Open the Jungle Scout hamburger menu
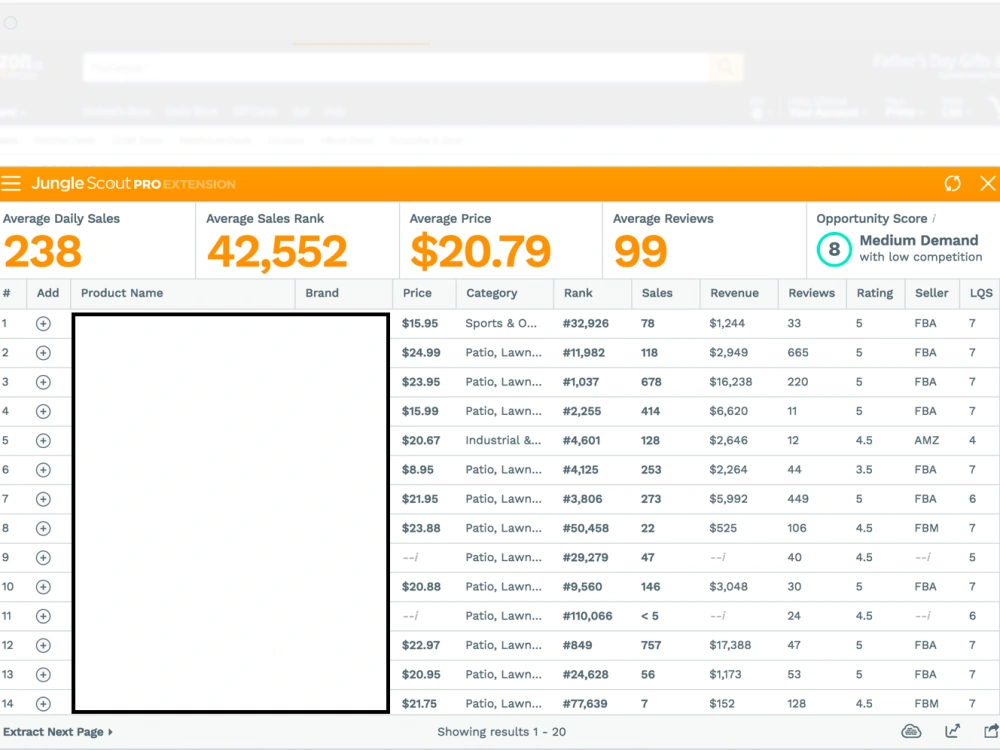This screenshot has width=1000, height=750. point(11,184)
